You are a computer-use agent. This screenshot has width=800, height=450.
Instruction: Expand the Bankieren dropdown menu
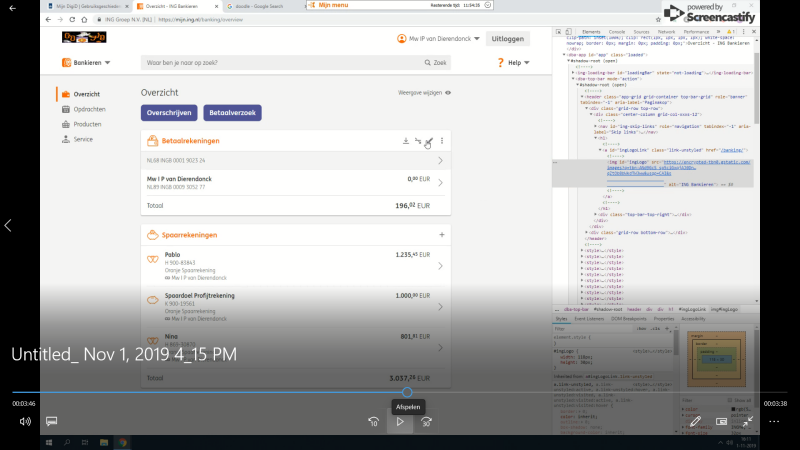(x=87, y=63)
